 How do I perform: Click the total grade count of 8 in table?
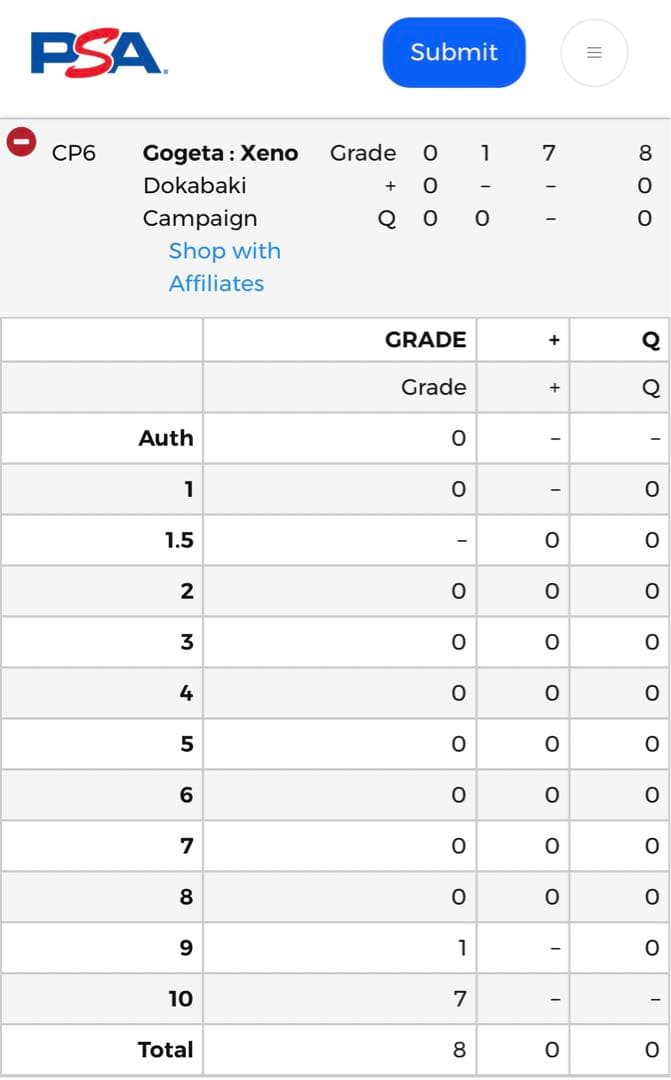pyautogui.click(x=459, y=1050)
